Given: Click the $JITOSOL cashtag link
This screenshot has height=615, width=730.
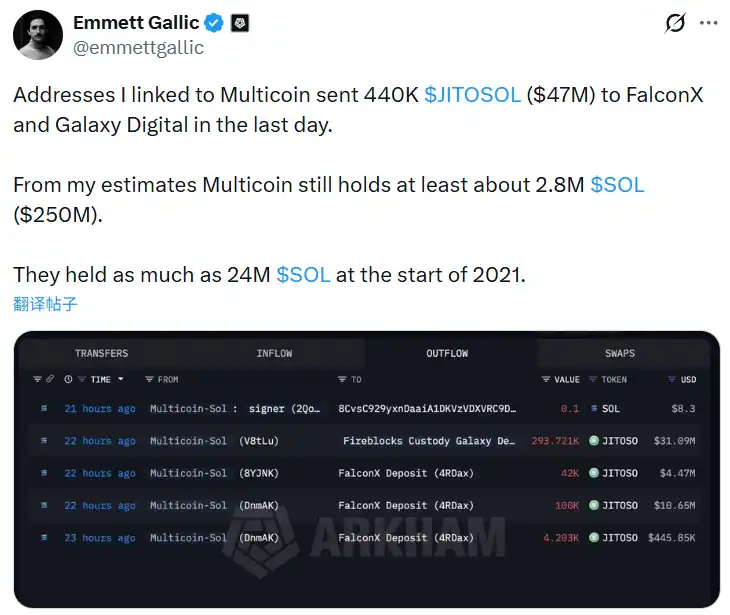Looking at the screenshot, I should pos(472,95).
